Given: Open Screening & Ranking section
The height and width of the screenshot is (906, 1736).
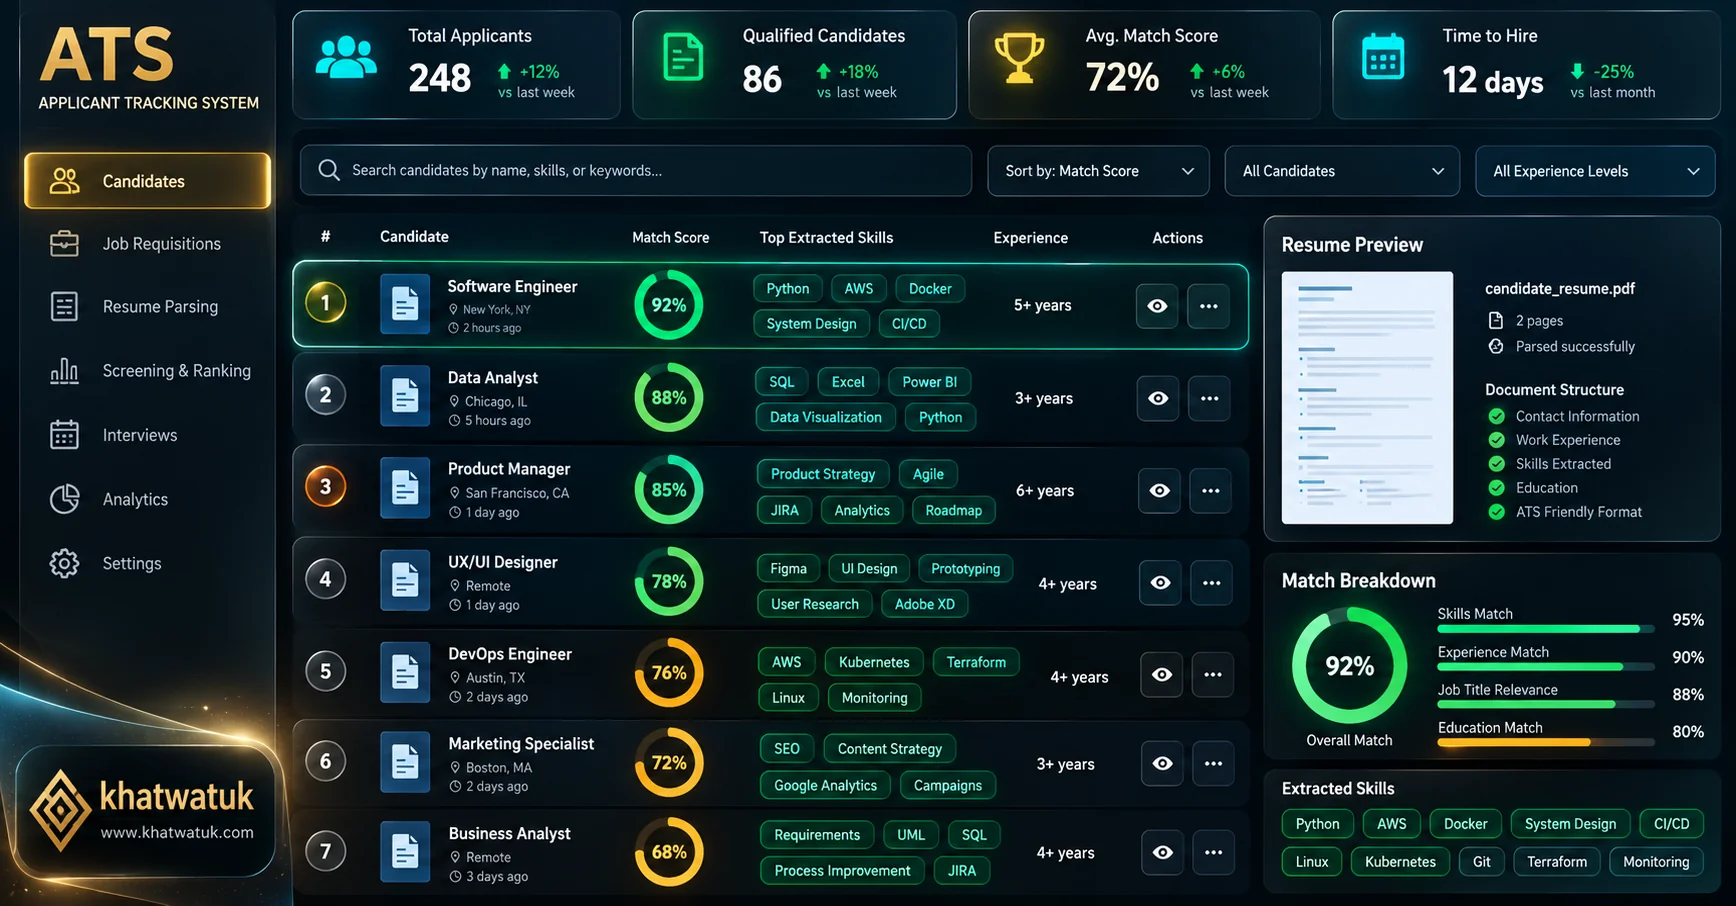Looking at the screenshot, I should (176, 371).
